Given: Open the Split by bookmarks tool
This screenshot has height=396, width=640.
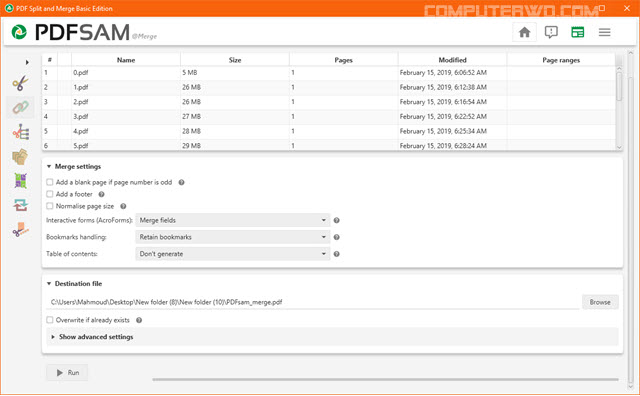Looking at the screenshot, I should click(20, 132).
